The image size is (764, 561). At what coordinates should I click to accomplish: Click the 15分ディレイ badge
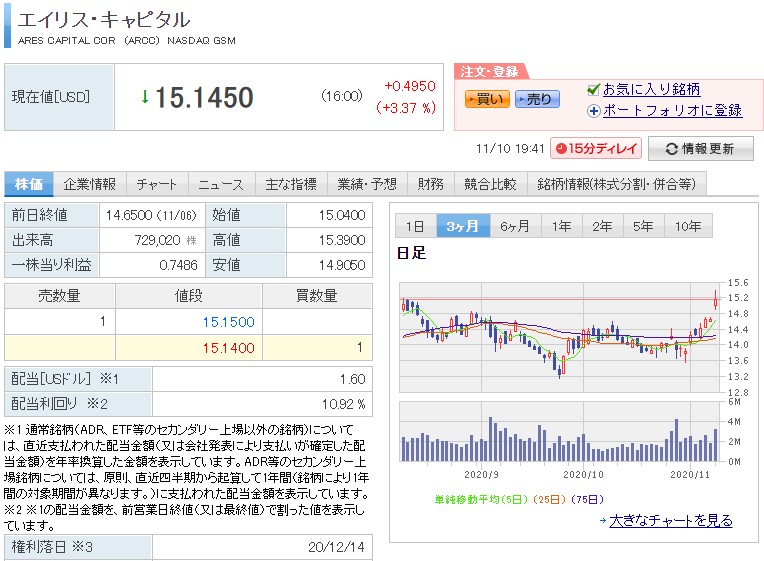(x=596, y=148)
